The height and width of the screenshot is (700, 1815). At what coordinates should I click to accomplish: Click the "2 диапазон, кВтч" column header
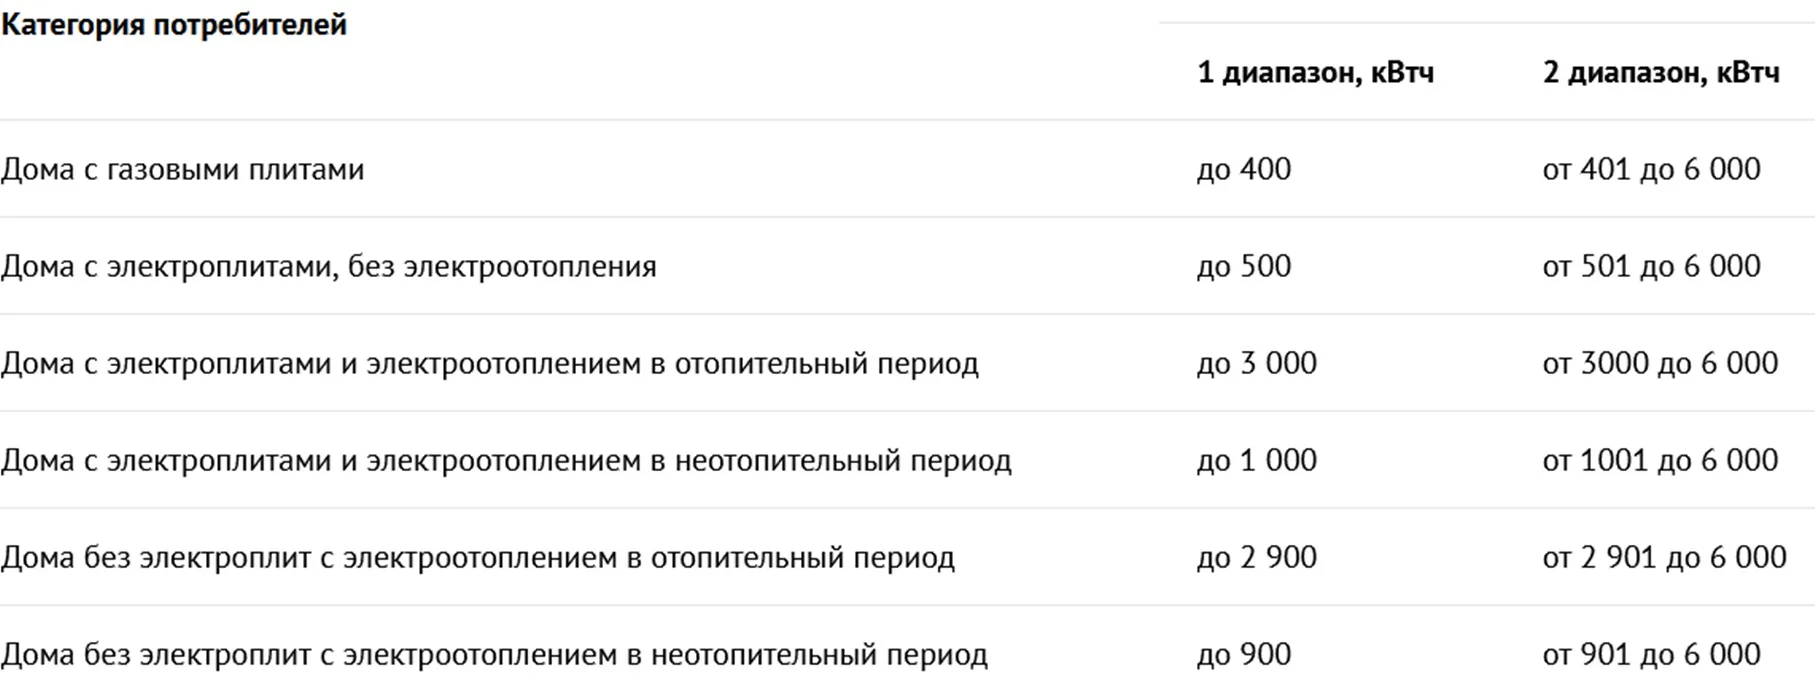point(1660,73)
